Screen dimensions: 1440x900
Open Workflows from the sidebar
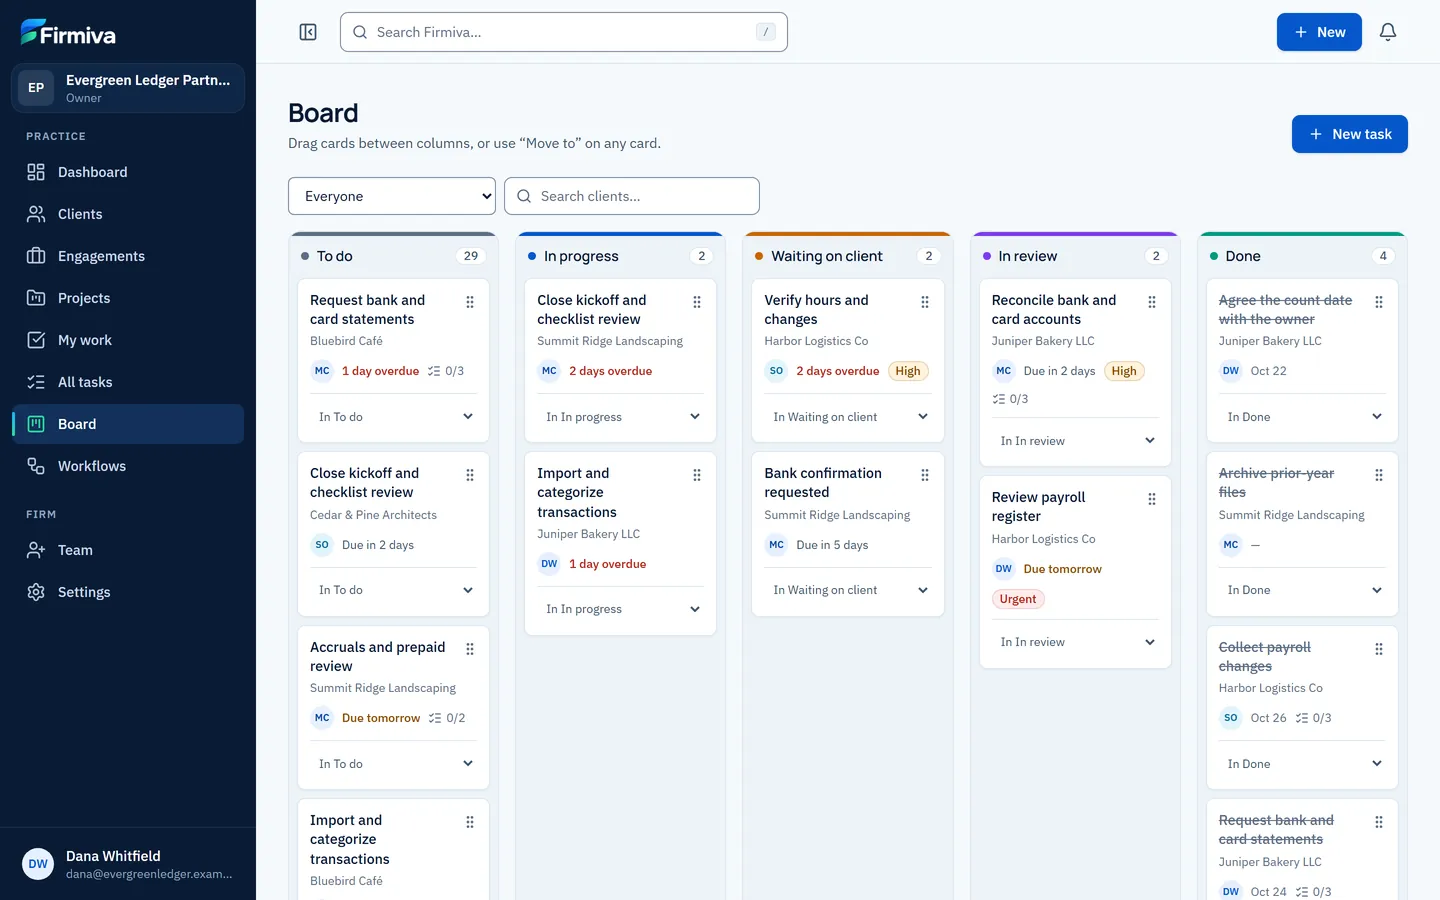click(x=128, y=466)
